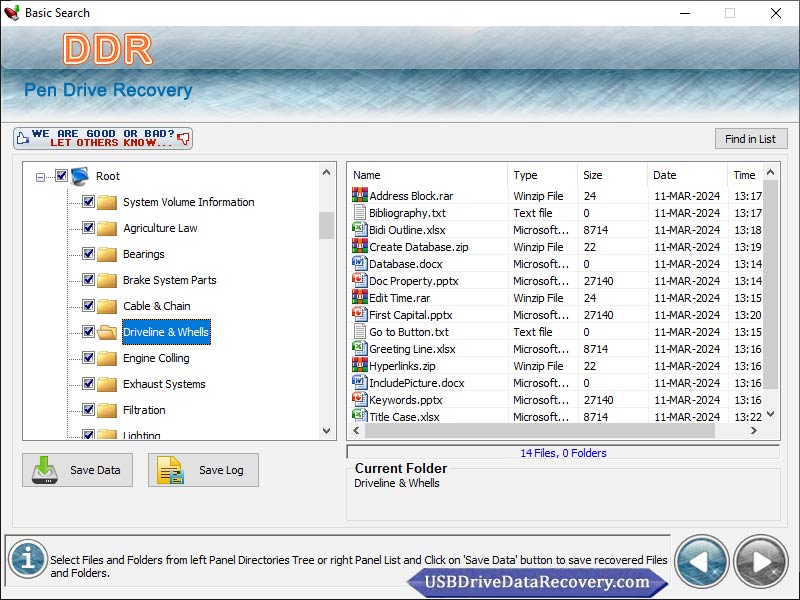800x600 pixels.
Task: Click the Save Data button
Action: click(x=77, y=470)
